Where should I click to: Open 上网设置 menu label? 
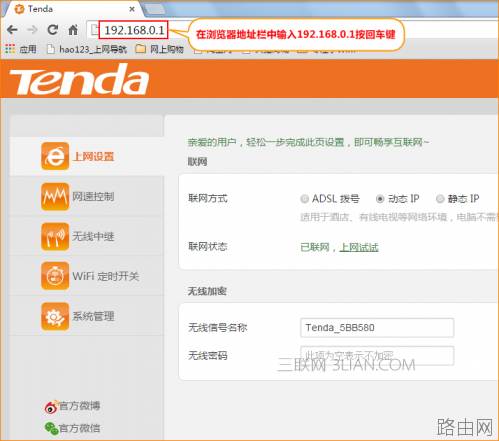(x=94, y=156)
